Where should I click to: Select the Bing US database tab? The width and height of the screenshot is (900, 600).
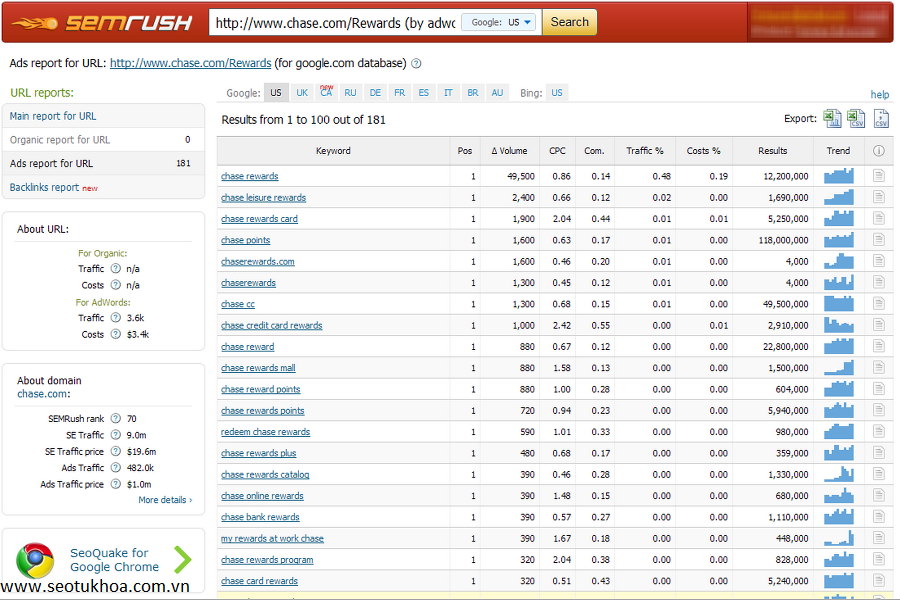click(557, 93)
